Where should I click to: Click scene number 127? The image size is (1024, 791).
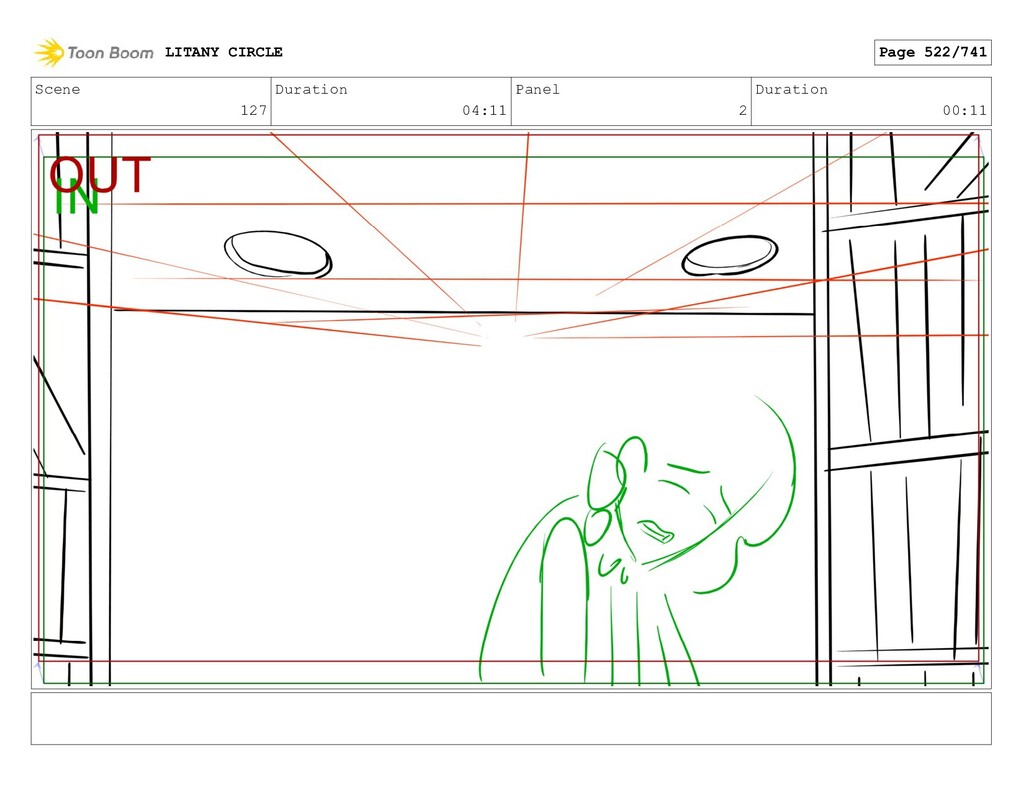click(x=253, y=110)
